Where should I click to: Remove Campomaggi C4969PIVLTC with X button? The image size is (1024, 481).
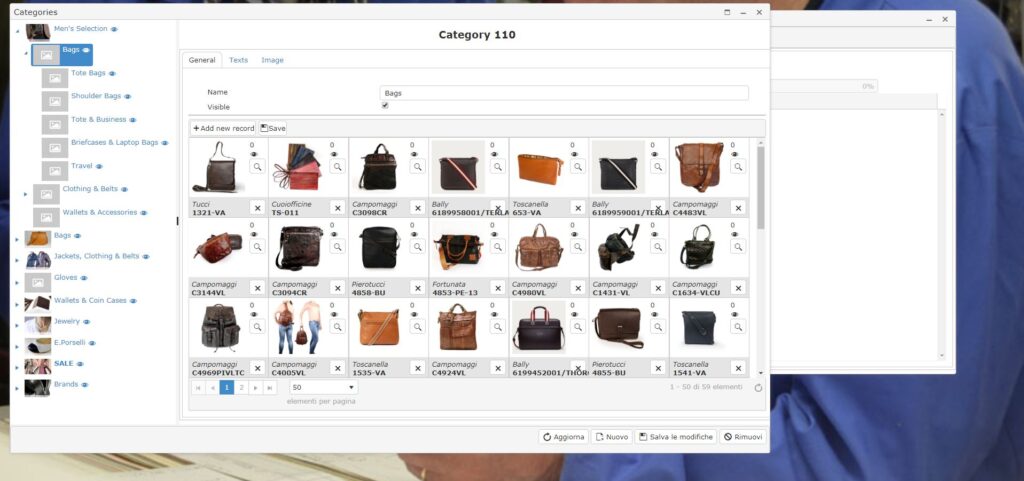(257, 368)
